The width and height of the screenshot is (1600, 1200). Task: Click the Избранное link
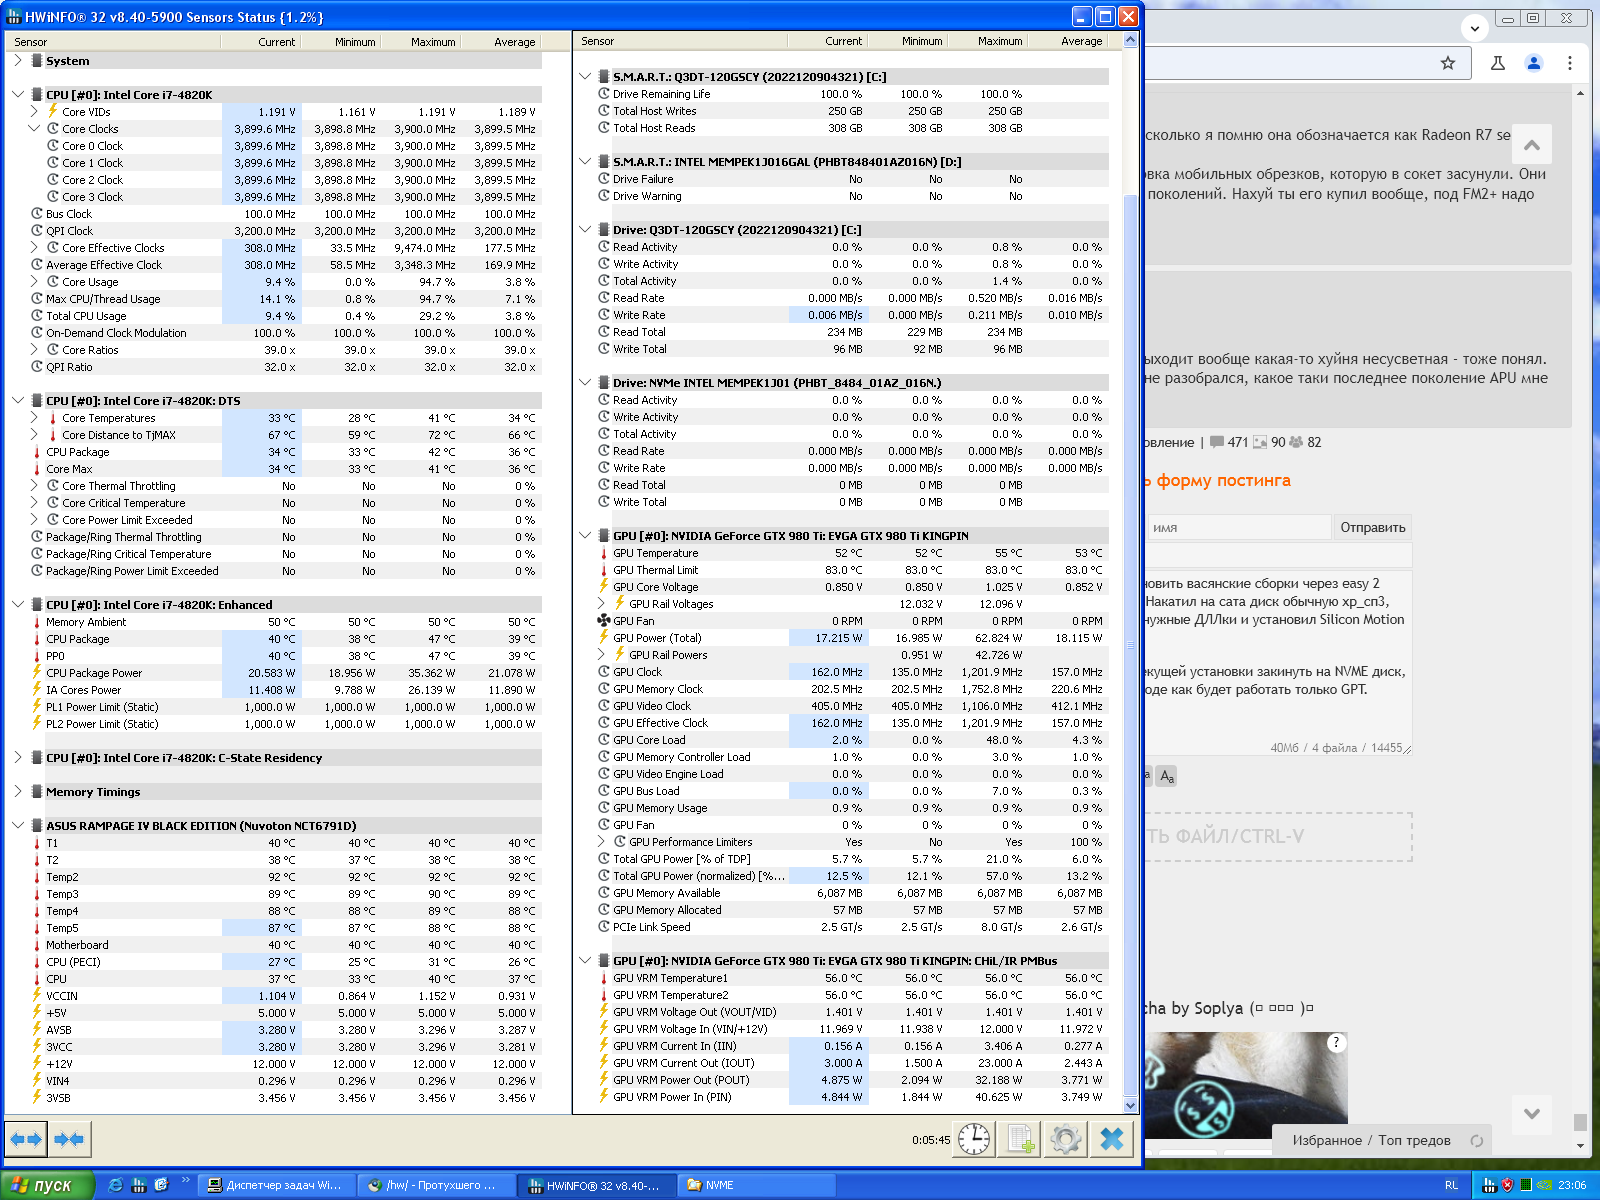click(x=1327, y=1140)
